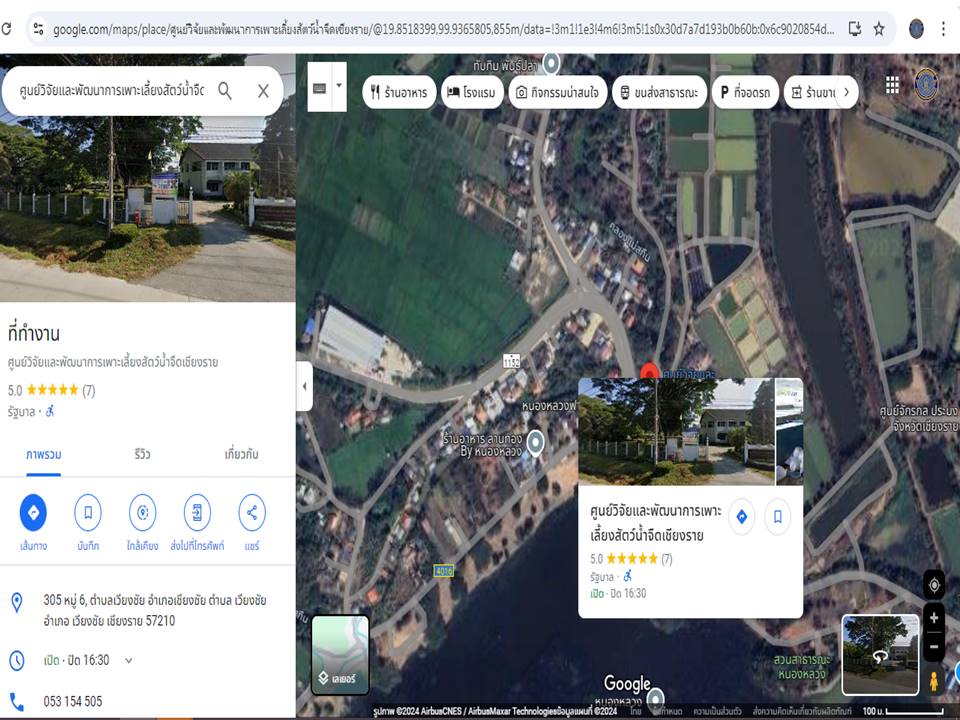This screenshot has width=960, height=720.
Task: Click the เส้นทาง directions button
Action: pyautogui.click(x=33, y=512)
